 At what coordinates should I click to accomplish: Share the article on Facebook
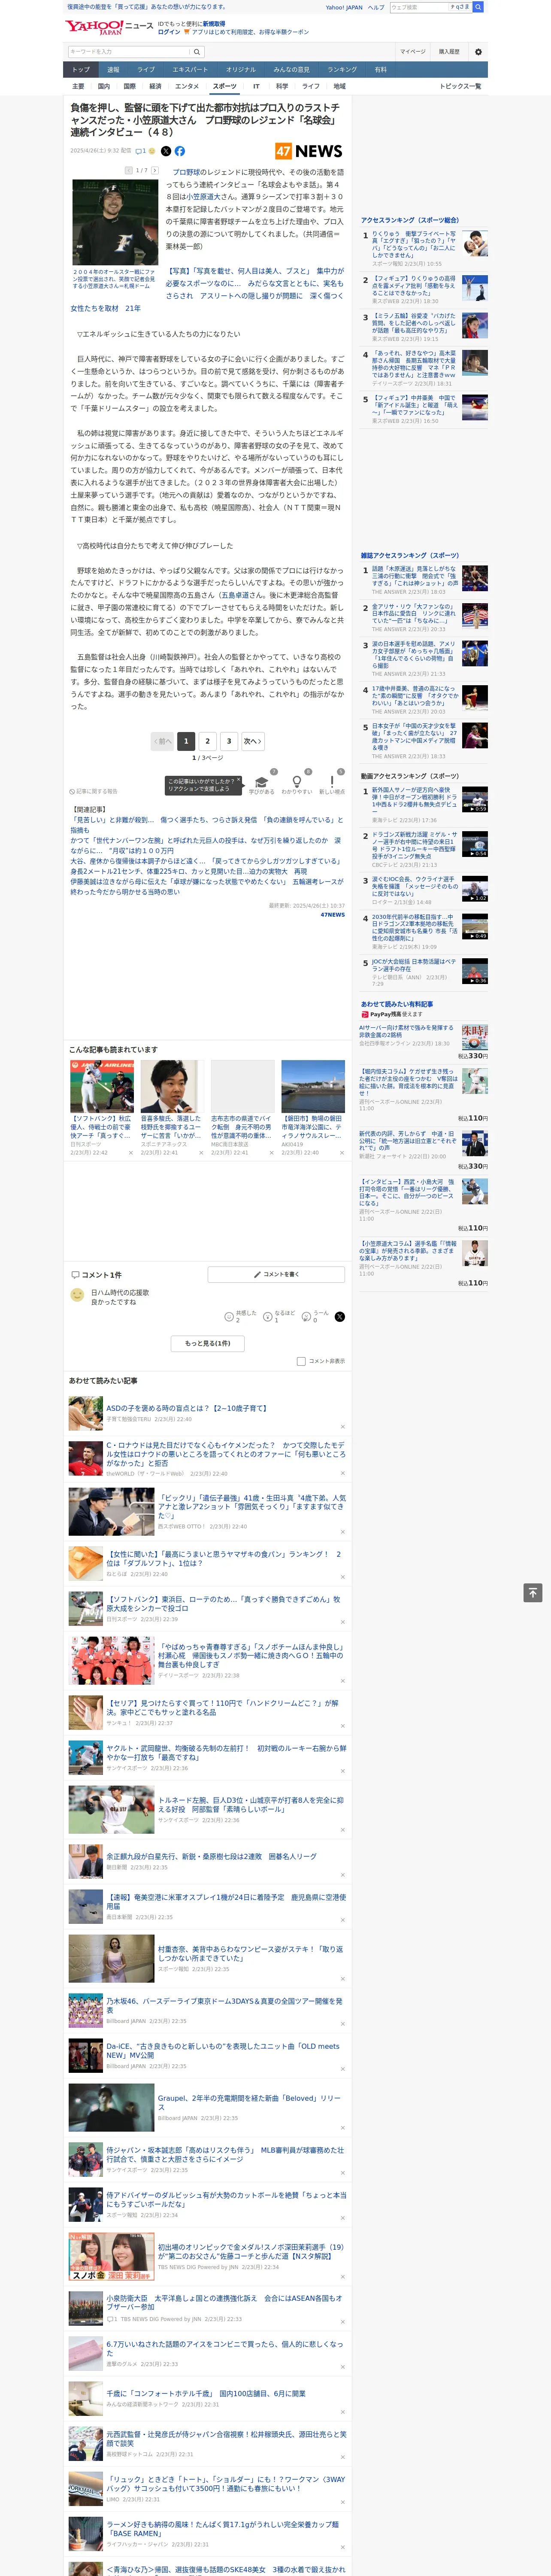[x=180, y=151]
